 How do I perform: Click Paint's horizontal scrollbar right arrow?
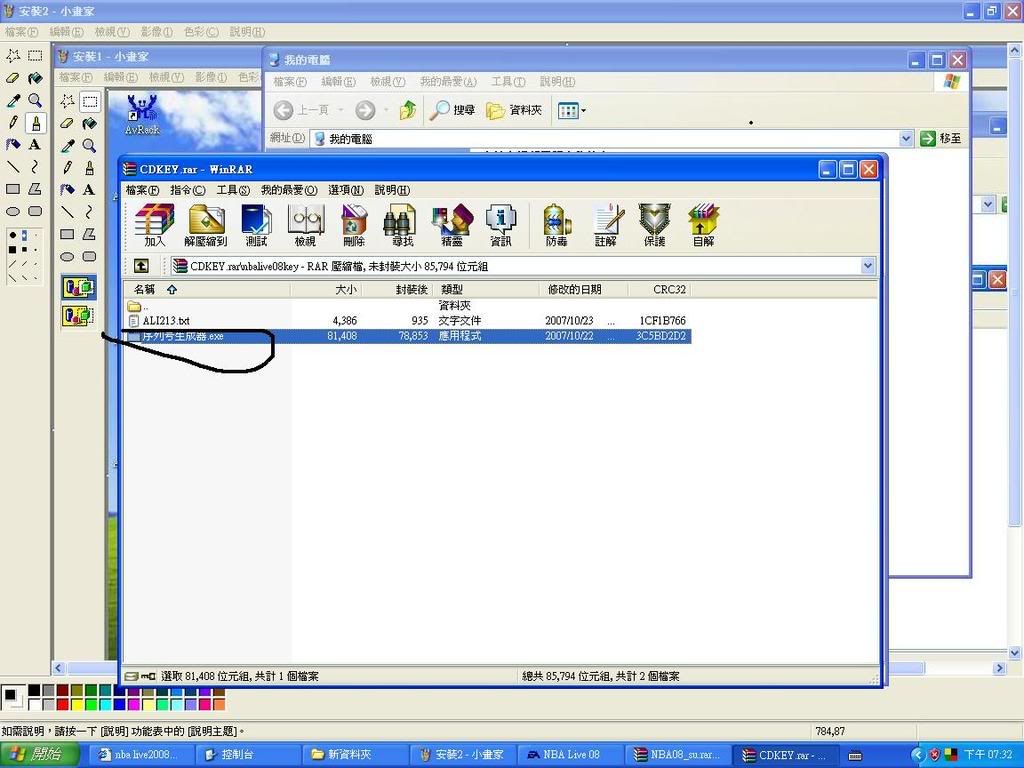click(x=999, y=668)
